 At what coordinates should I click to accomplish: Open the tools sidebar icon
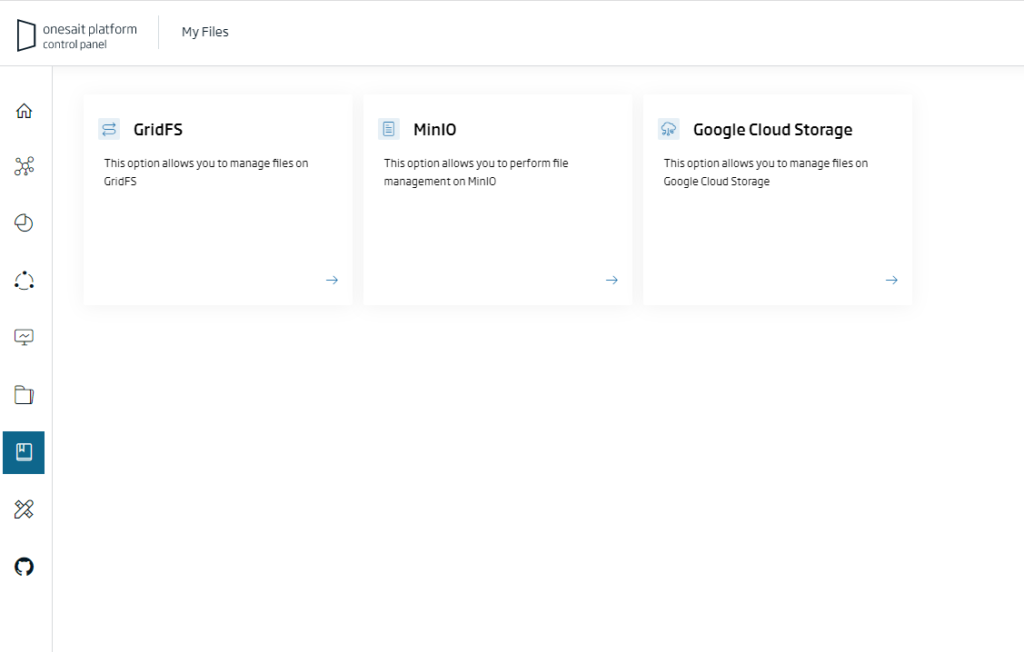24,509
